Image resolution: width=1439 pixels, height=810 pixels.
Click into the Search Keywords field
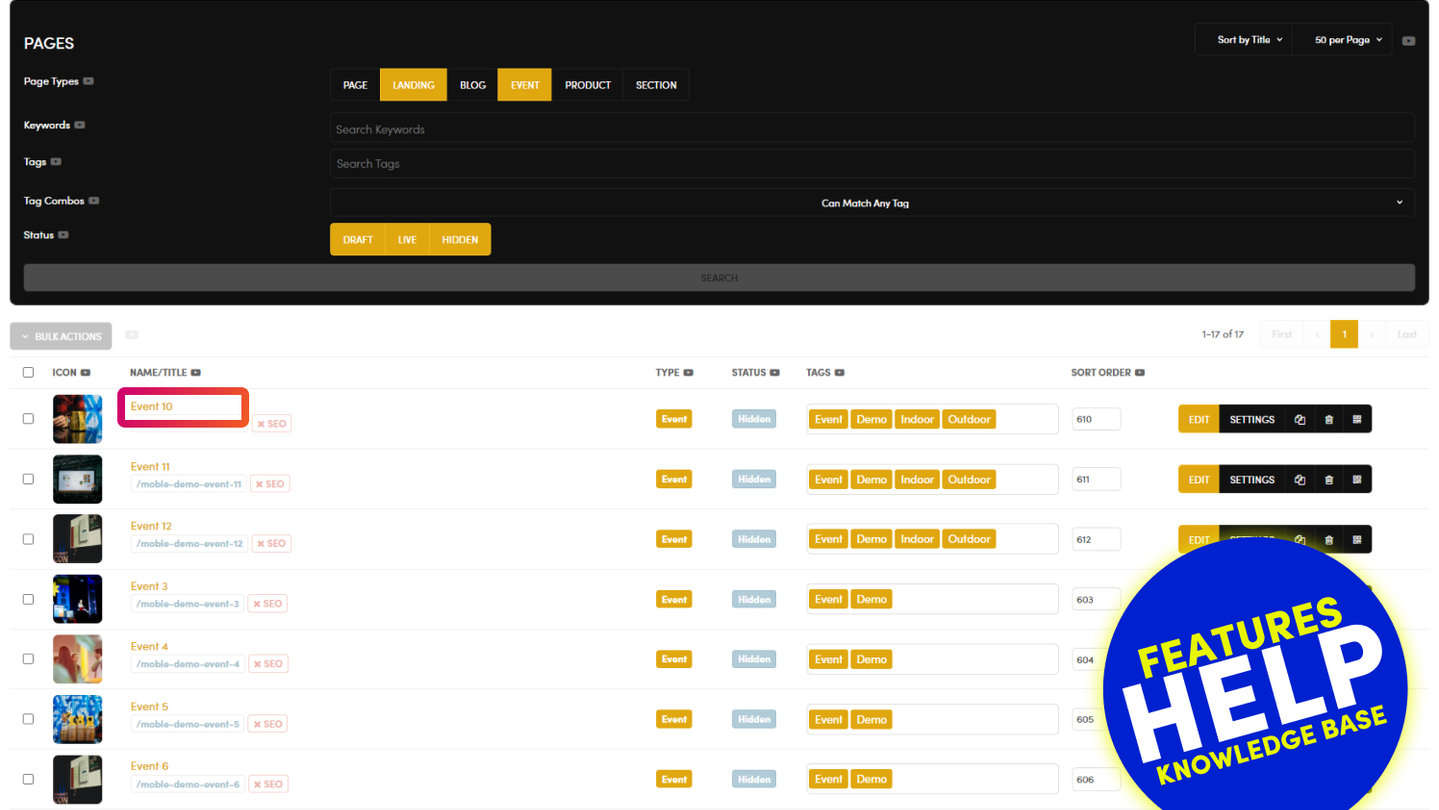(x=871, y=129)
